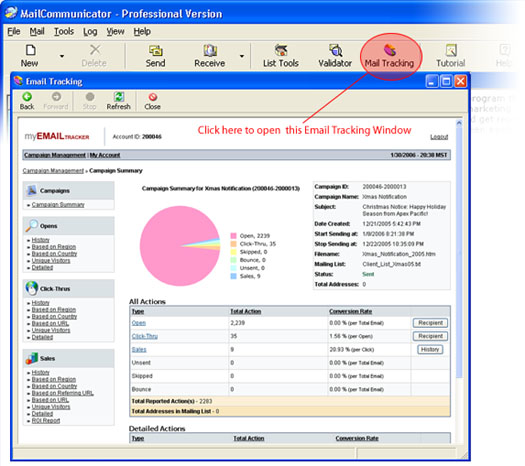Click the Logout link
The width and height of the screenshot is (525, 466).
point(439,137)
